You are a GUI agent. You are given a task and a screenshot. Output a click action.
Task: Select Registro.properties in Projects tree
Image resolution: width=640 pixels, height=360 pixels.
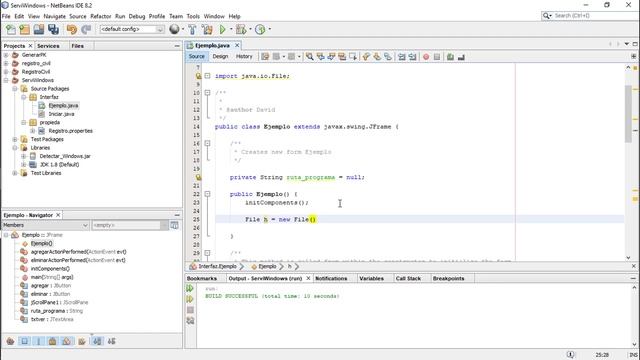pos(70,131)
